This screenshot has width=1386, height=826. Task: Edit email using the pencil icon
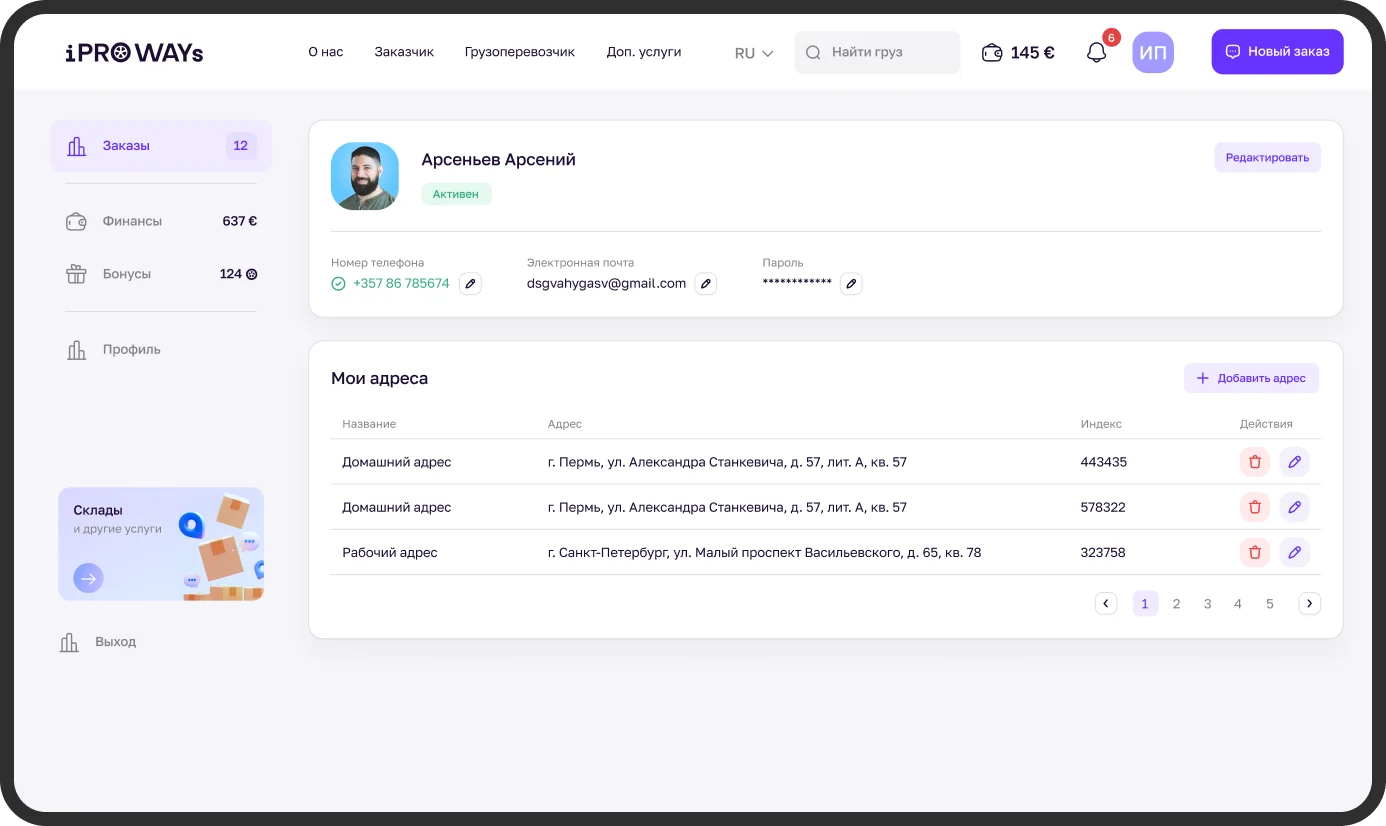click(706, 284)
